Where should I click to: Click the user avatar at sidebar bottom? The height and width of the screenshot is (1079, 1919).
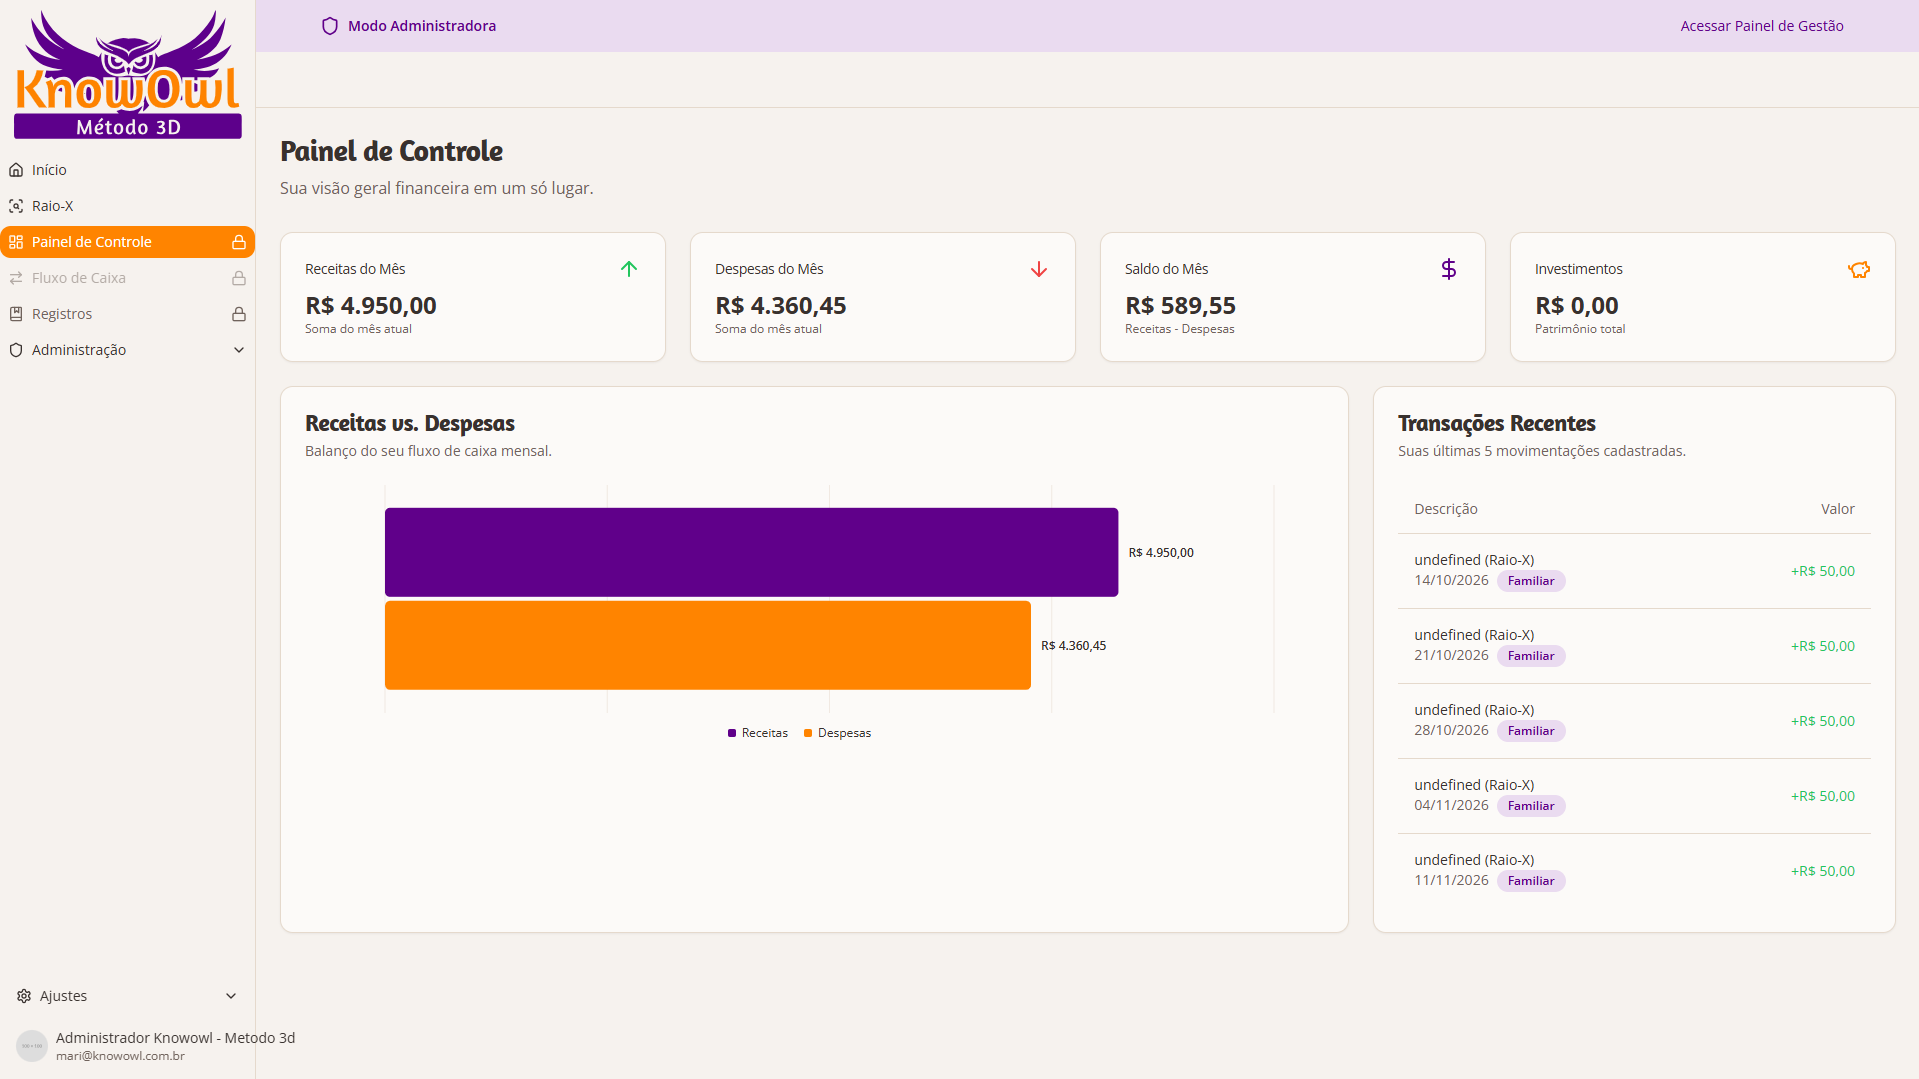(32, 1046)
